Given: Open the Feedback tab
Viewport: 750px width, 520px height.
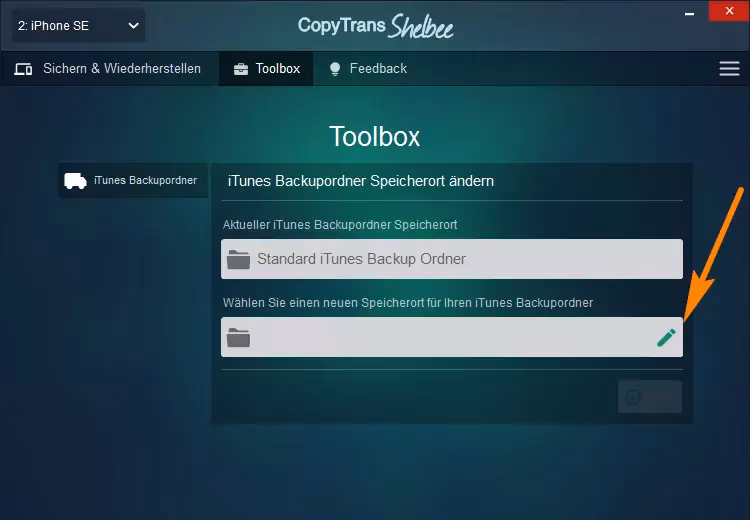Looking at the screenshot, I should [367, 68].
